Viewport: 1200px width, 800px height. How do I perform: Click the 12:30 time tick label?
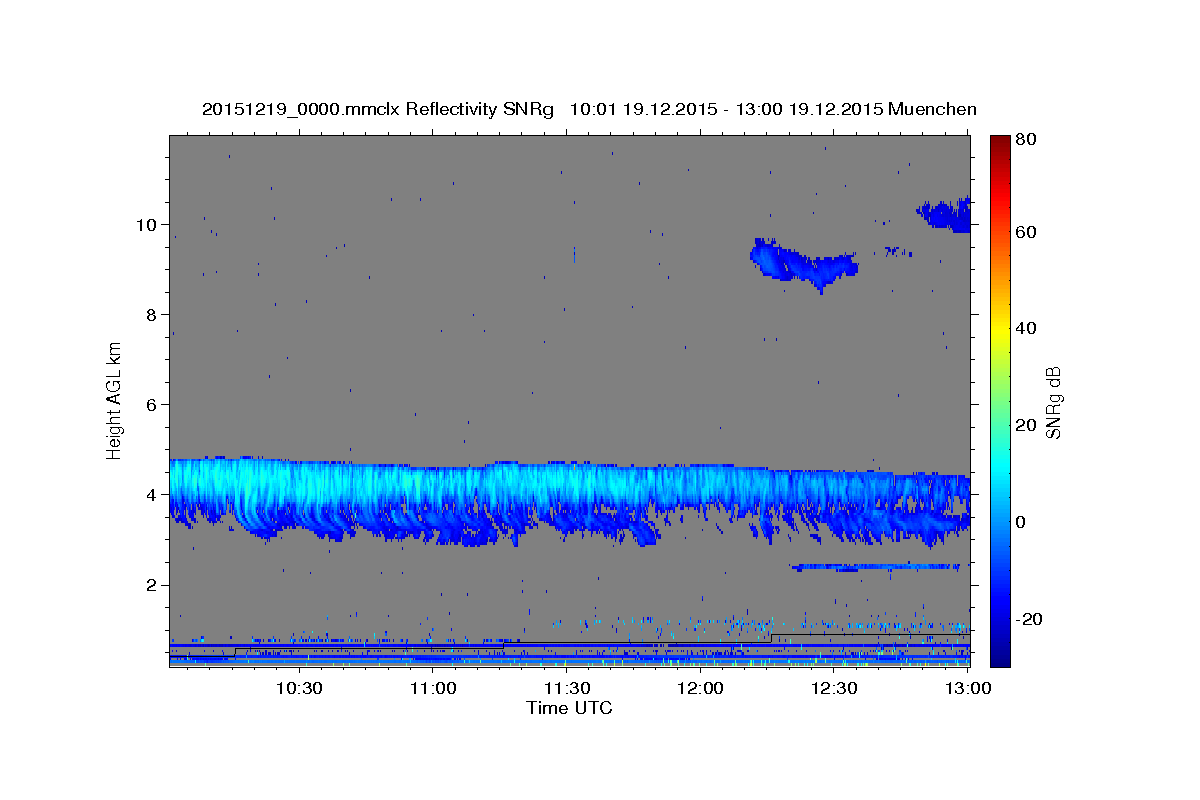pyautogui.click(x=835, y=688)
